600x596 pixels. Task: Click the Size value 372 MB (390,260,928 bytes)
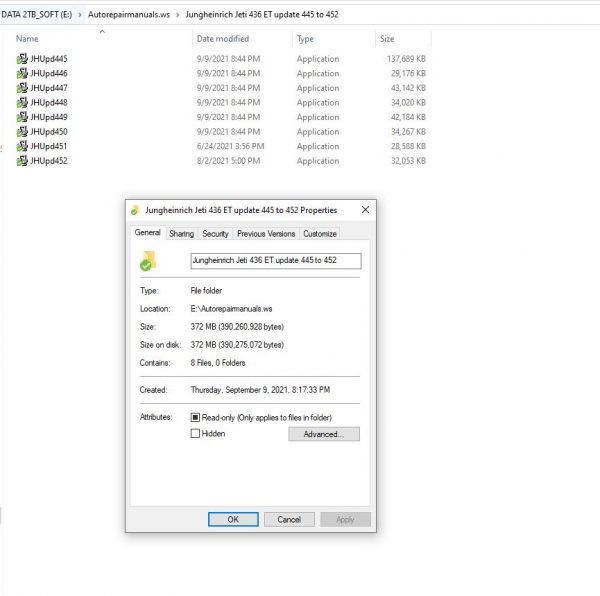237,327
